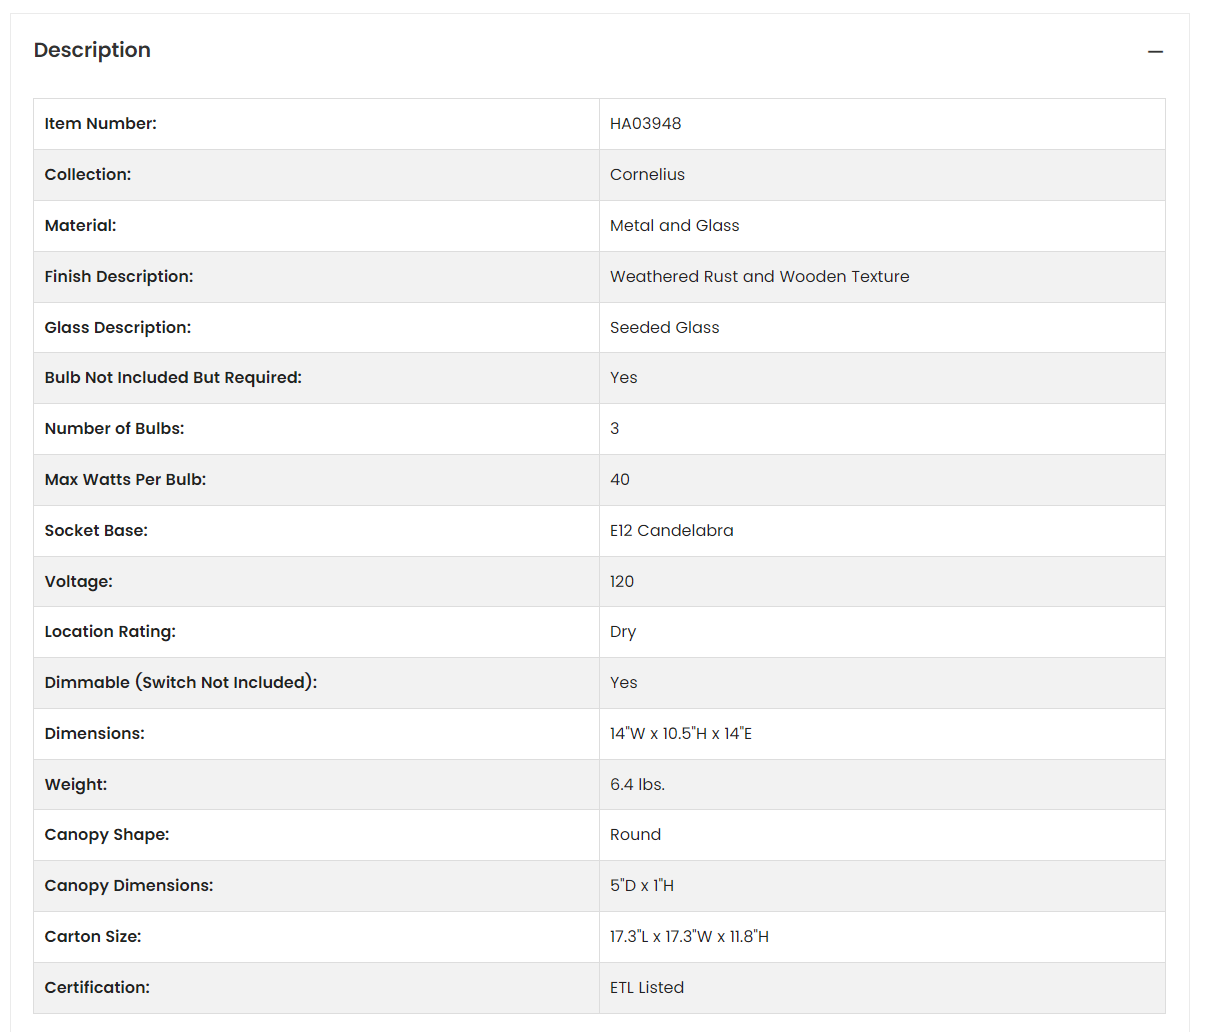
Task: Click the Max Watts Per Bulb value 40
Action: tap(620, 480)
